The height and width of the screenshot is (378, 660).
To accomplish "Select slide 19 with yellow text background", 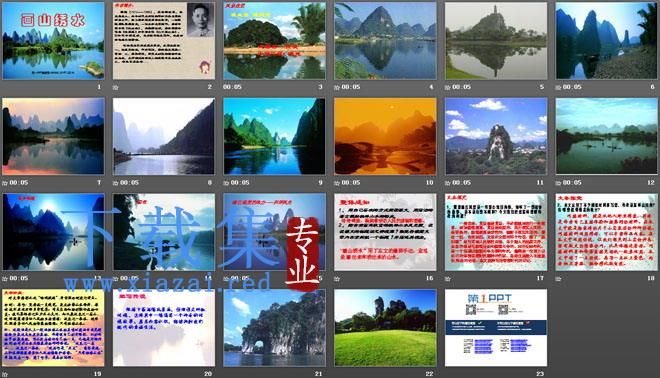I will 53,327.
